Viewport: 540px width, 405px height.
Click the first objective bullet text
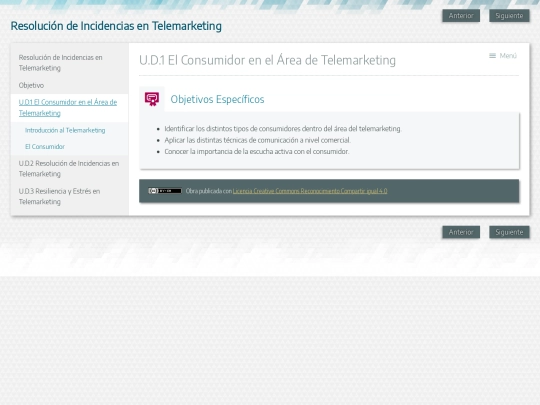point(283,129)
